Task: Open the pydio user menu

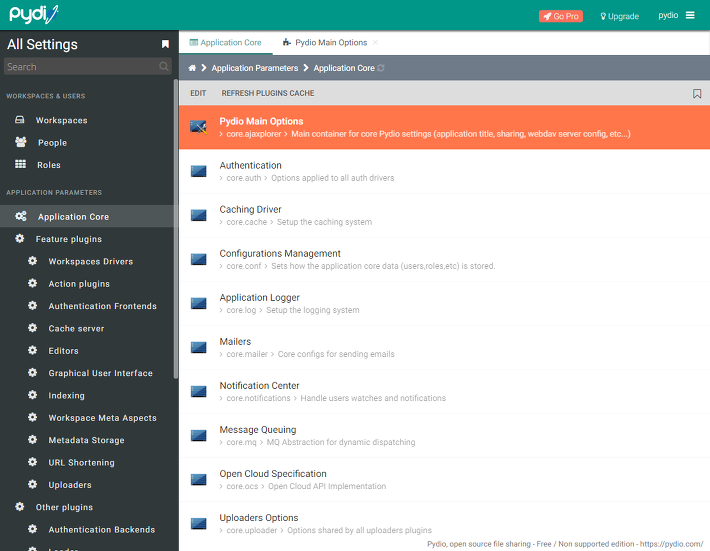Action: [668, 15]
